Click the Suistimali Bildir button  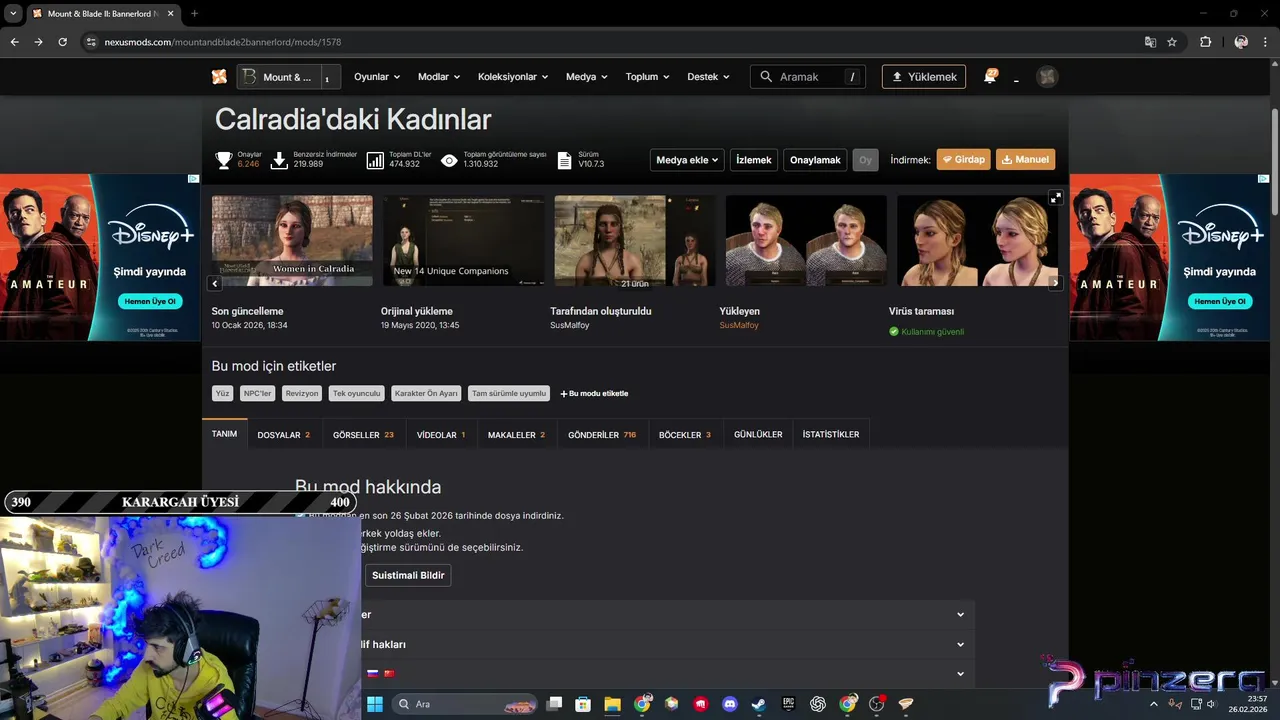408,575
